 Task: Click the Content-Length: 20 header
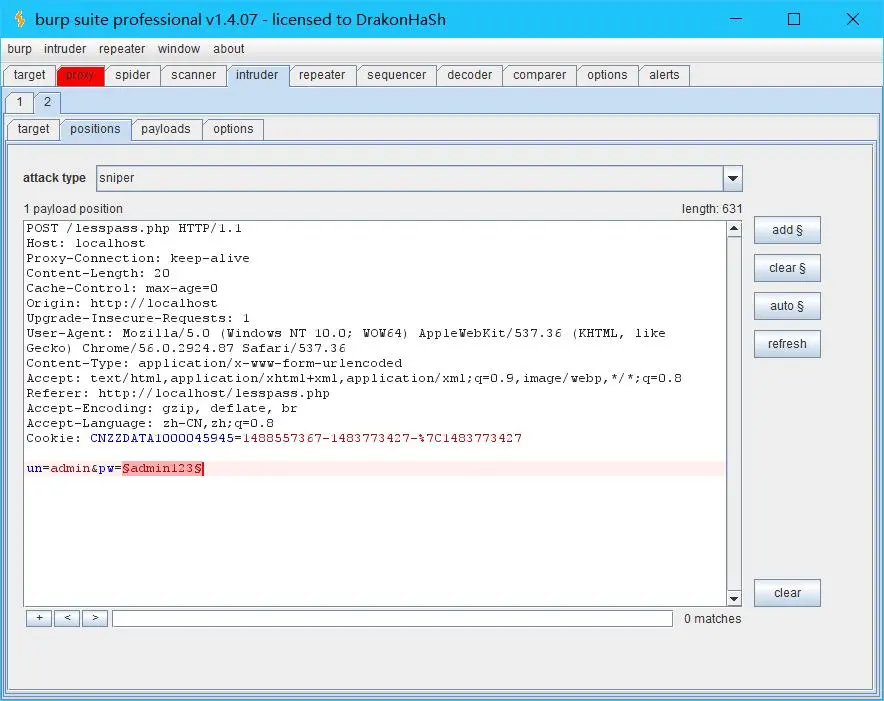(x=98, y=274)
